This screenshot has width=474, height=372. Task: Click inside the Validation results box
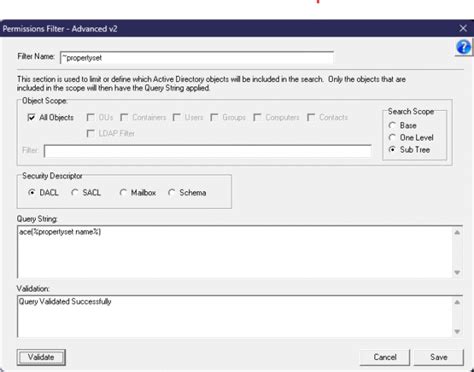click(x=235, y=316)
